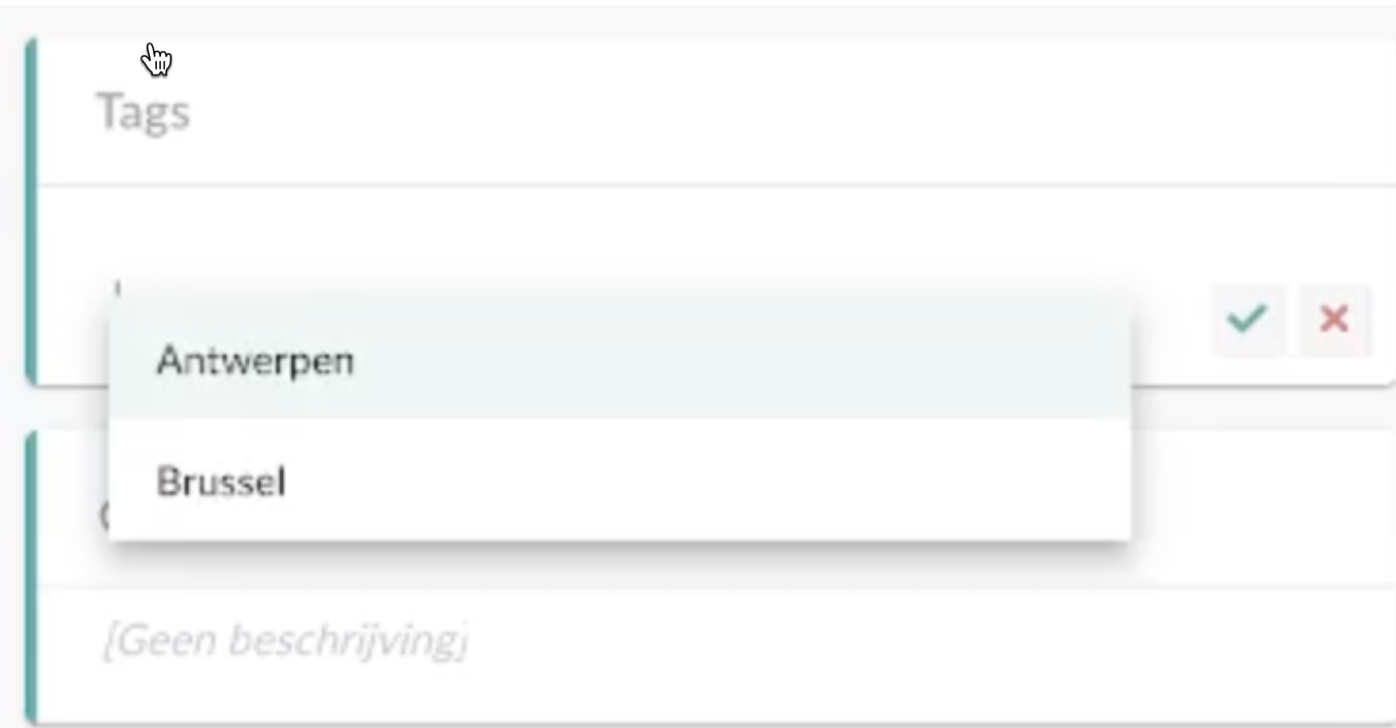Confirm tags with the green checkmark icon
The height and width of the screenshot is (728, 1396).
(1248, 319)
